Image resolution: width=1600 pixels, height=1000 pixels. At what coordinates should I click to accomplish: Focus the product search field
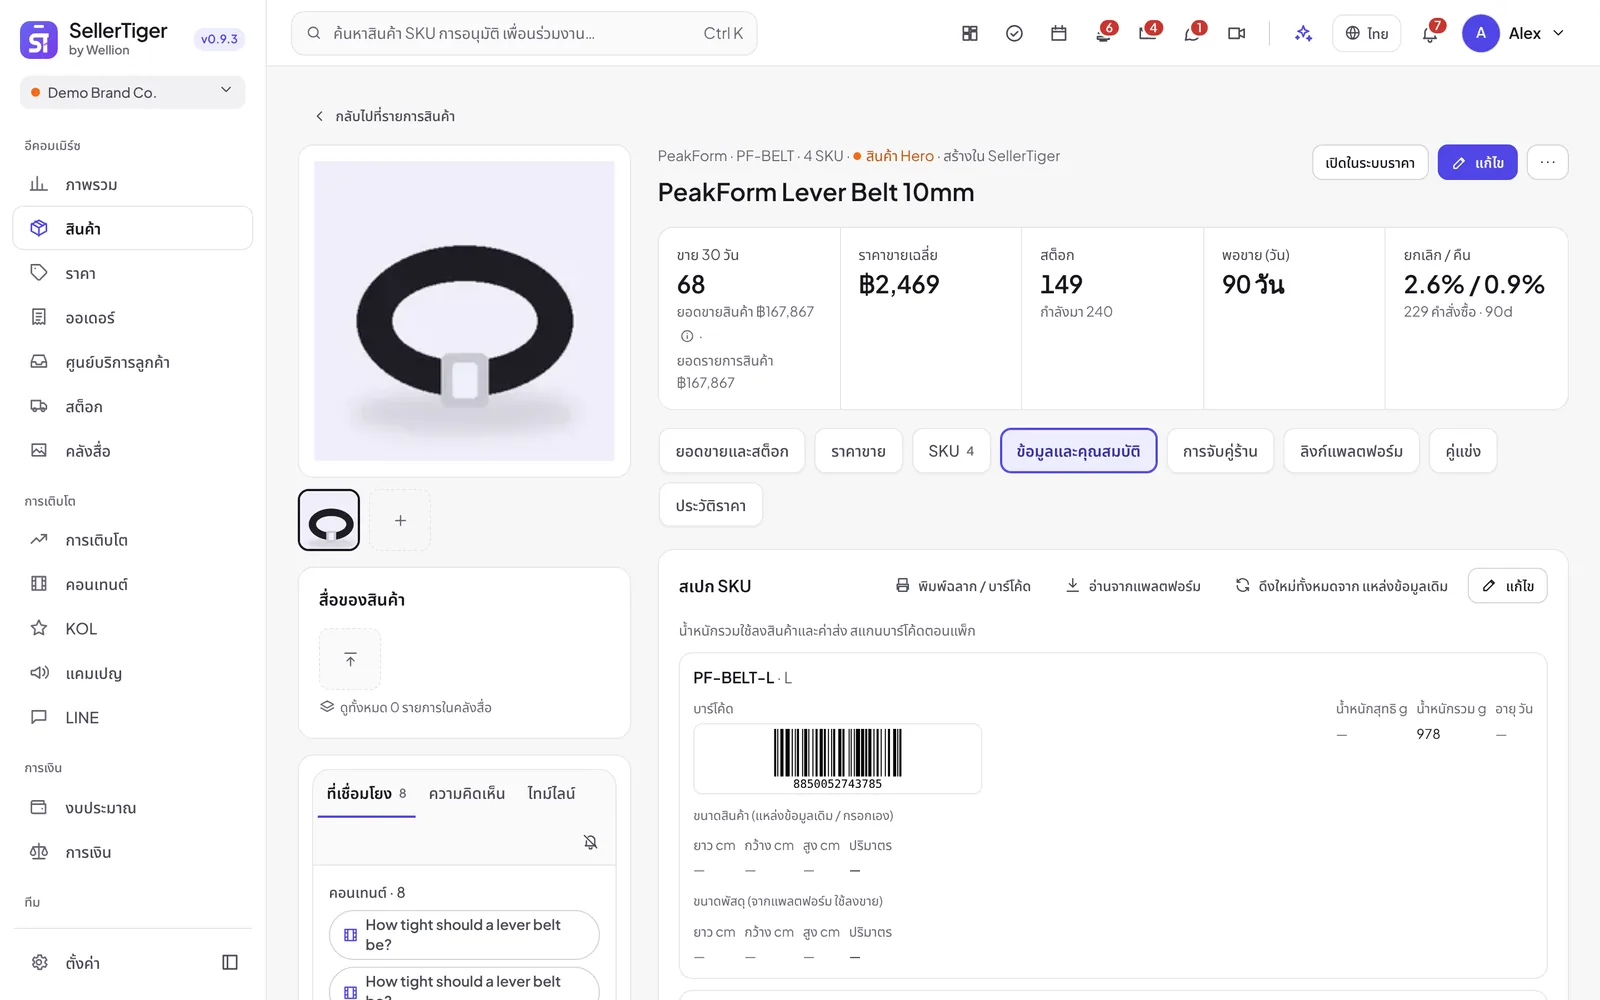click(x=524, y=33)
